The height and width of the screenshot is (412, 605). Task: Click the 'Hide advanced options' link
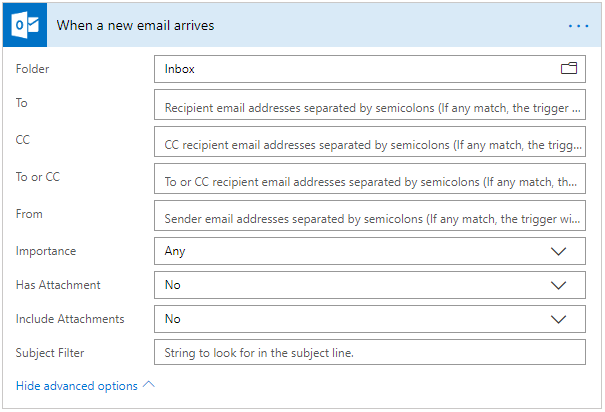tap(77, 386)
